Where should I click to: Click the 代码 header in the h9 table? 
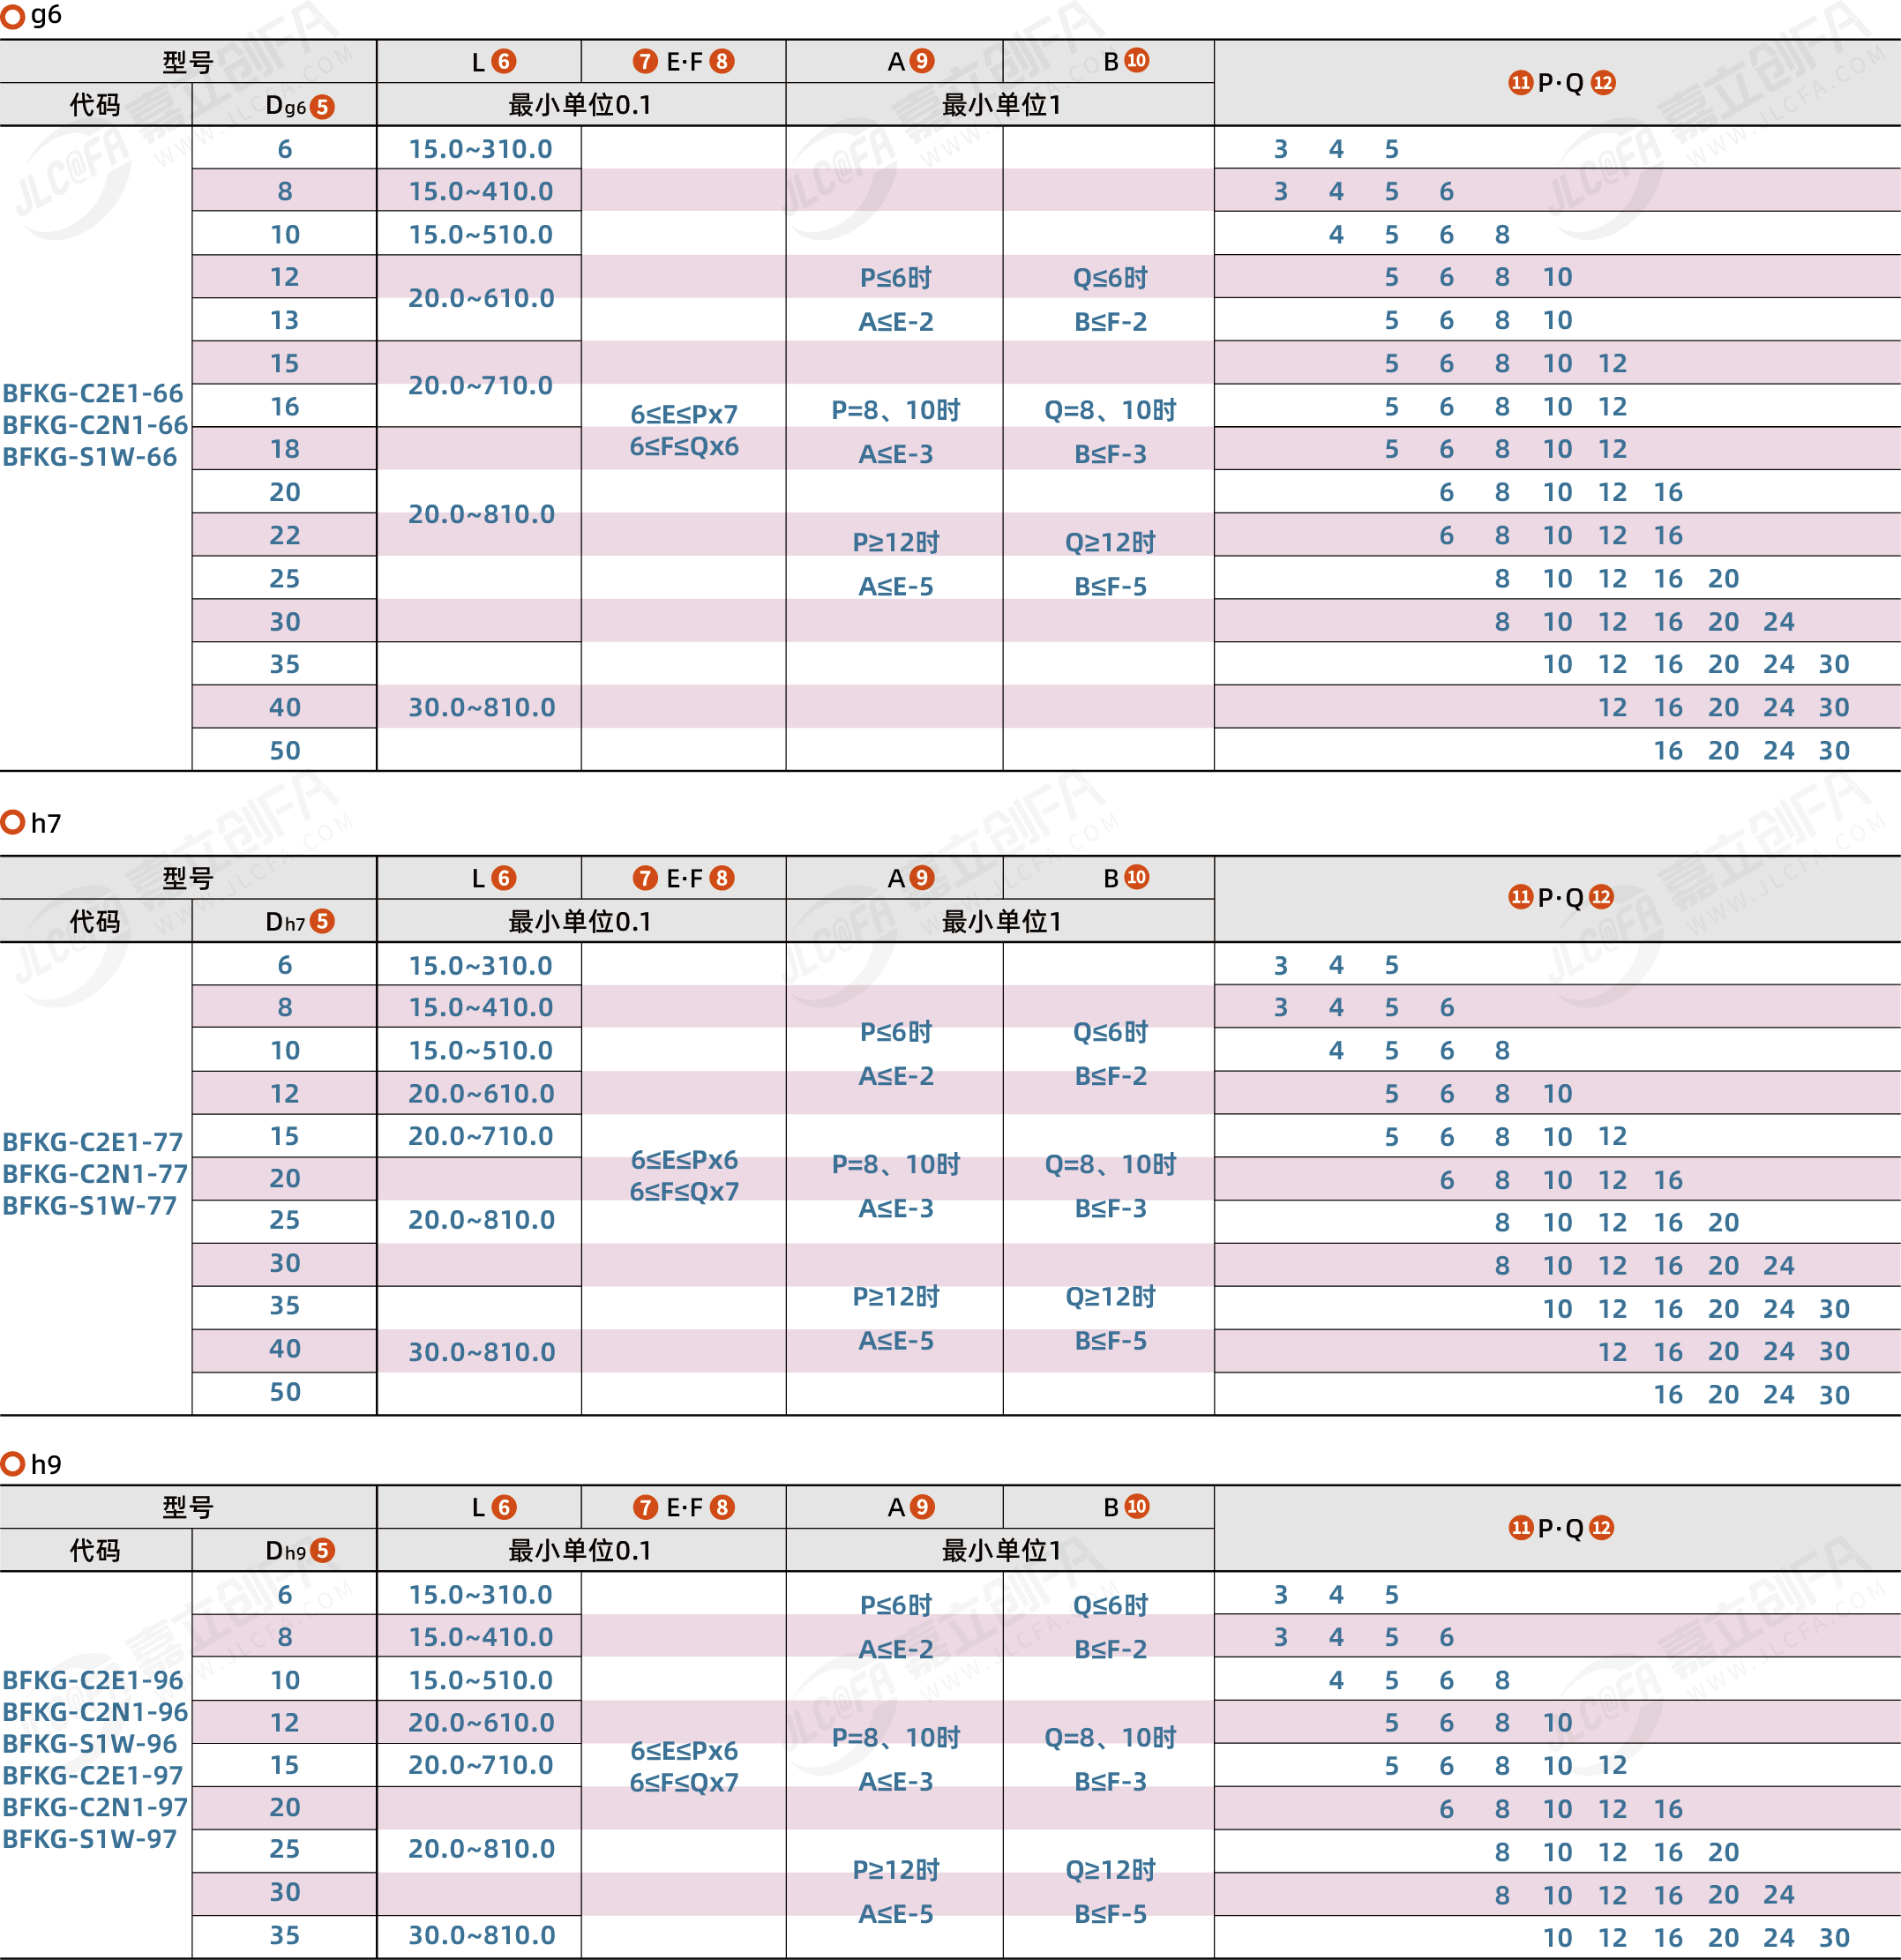pyautogui.click(x=95, y=1550)
